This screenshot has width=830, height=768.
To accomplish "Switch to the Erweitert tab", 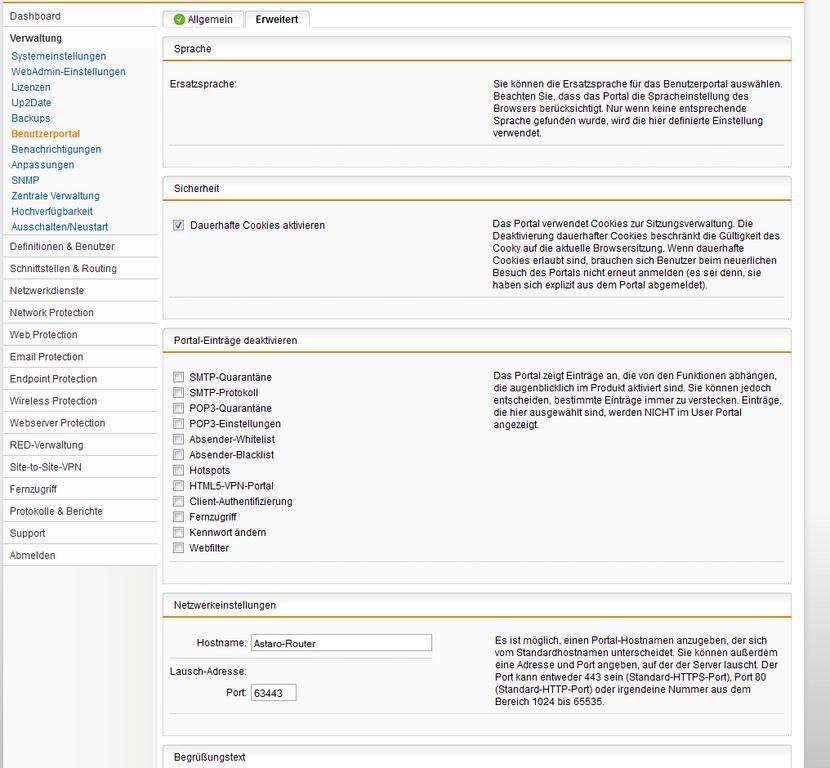I will pyautogui.click(x=277, y=20).
